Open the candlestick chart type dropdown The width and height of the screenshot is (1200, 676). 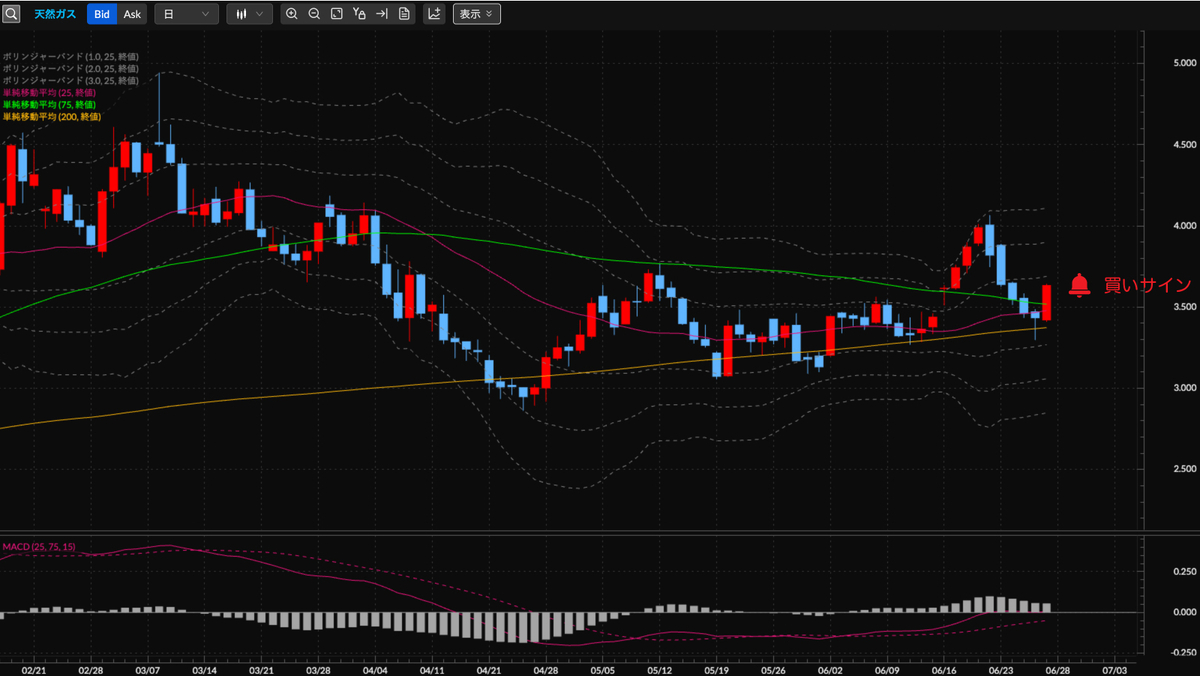(249, 14)
